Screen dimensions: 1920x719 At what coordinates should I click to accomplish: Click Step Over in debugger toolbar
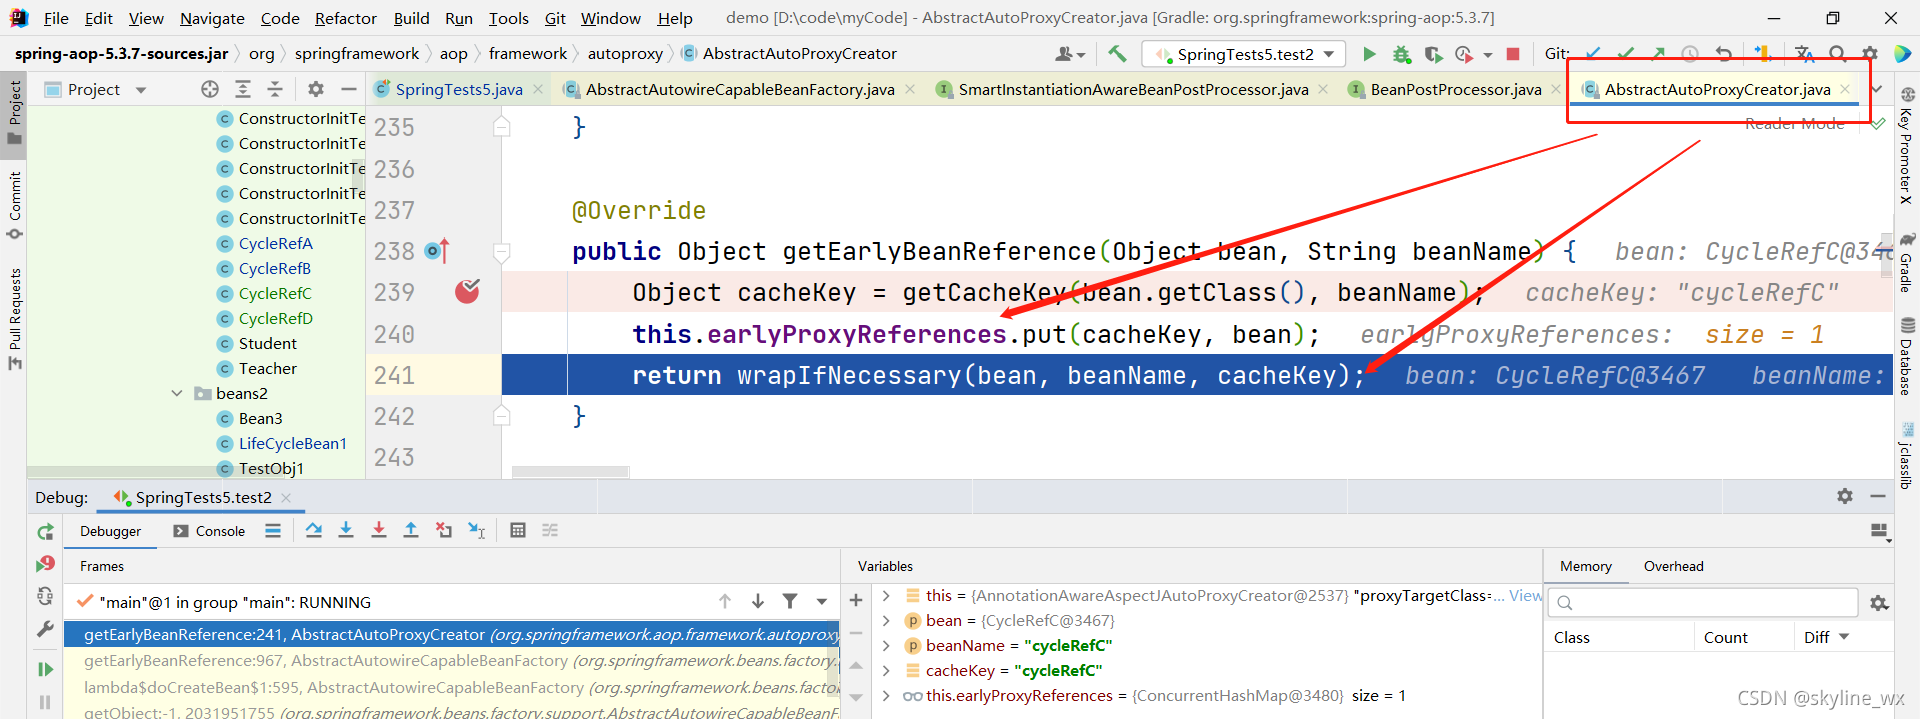tap(314, 530)
